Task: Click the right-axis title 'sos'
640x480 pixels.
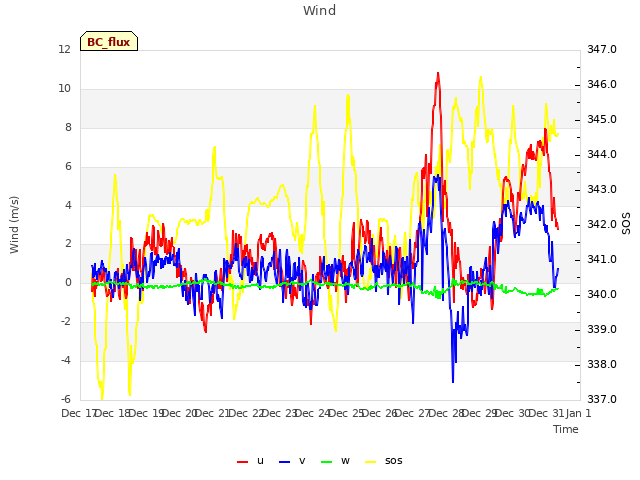Action: coord(626,224)
